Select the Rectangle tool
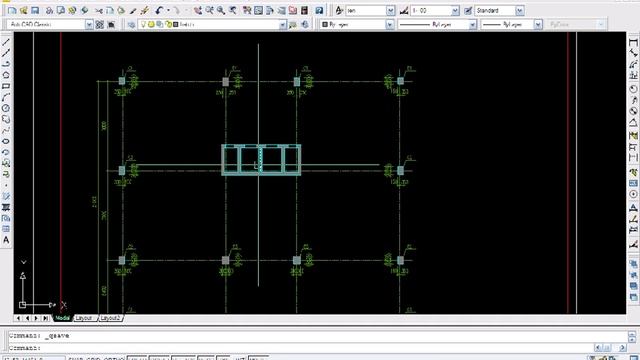This screenshot has height=360, width=640. click(6, 86)
